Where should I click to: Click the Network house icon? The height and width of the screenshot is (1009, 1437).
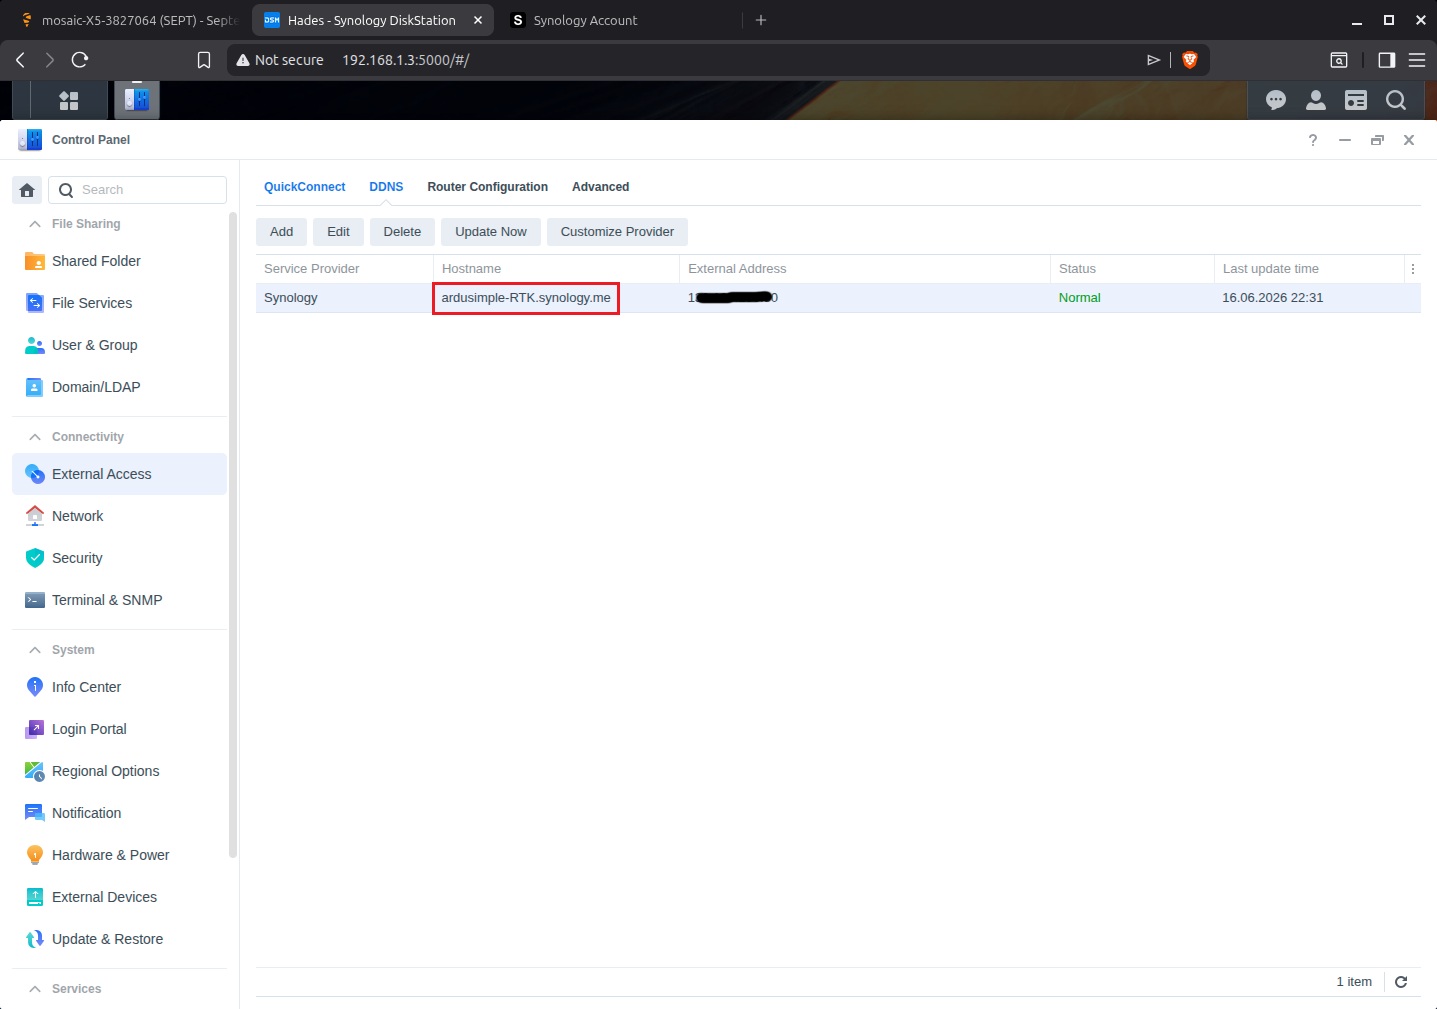click(34, 516)
